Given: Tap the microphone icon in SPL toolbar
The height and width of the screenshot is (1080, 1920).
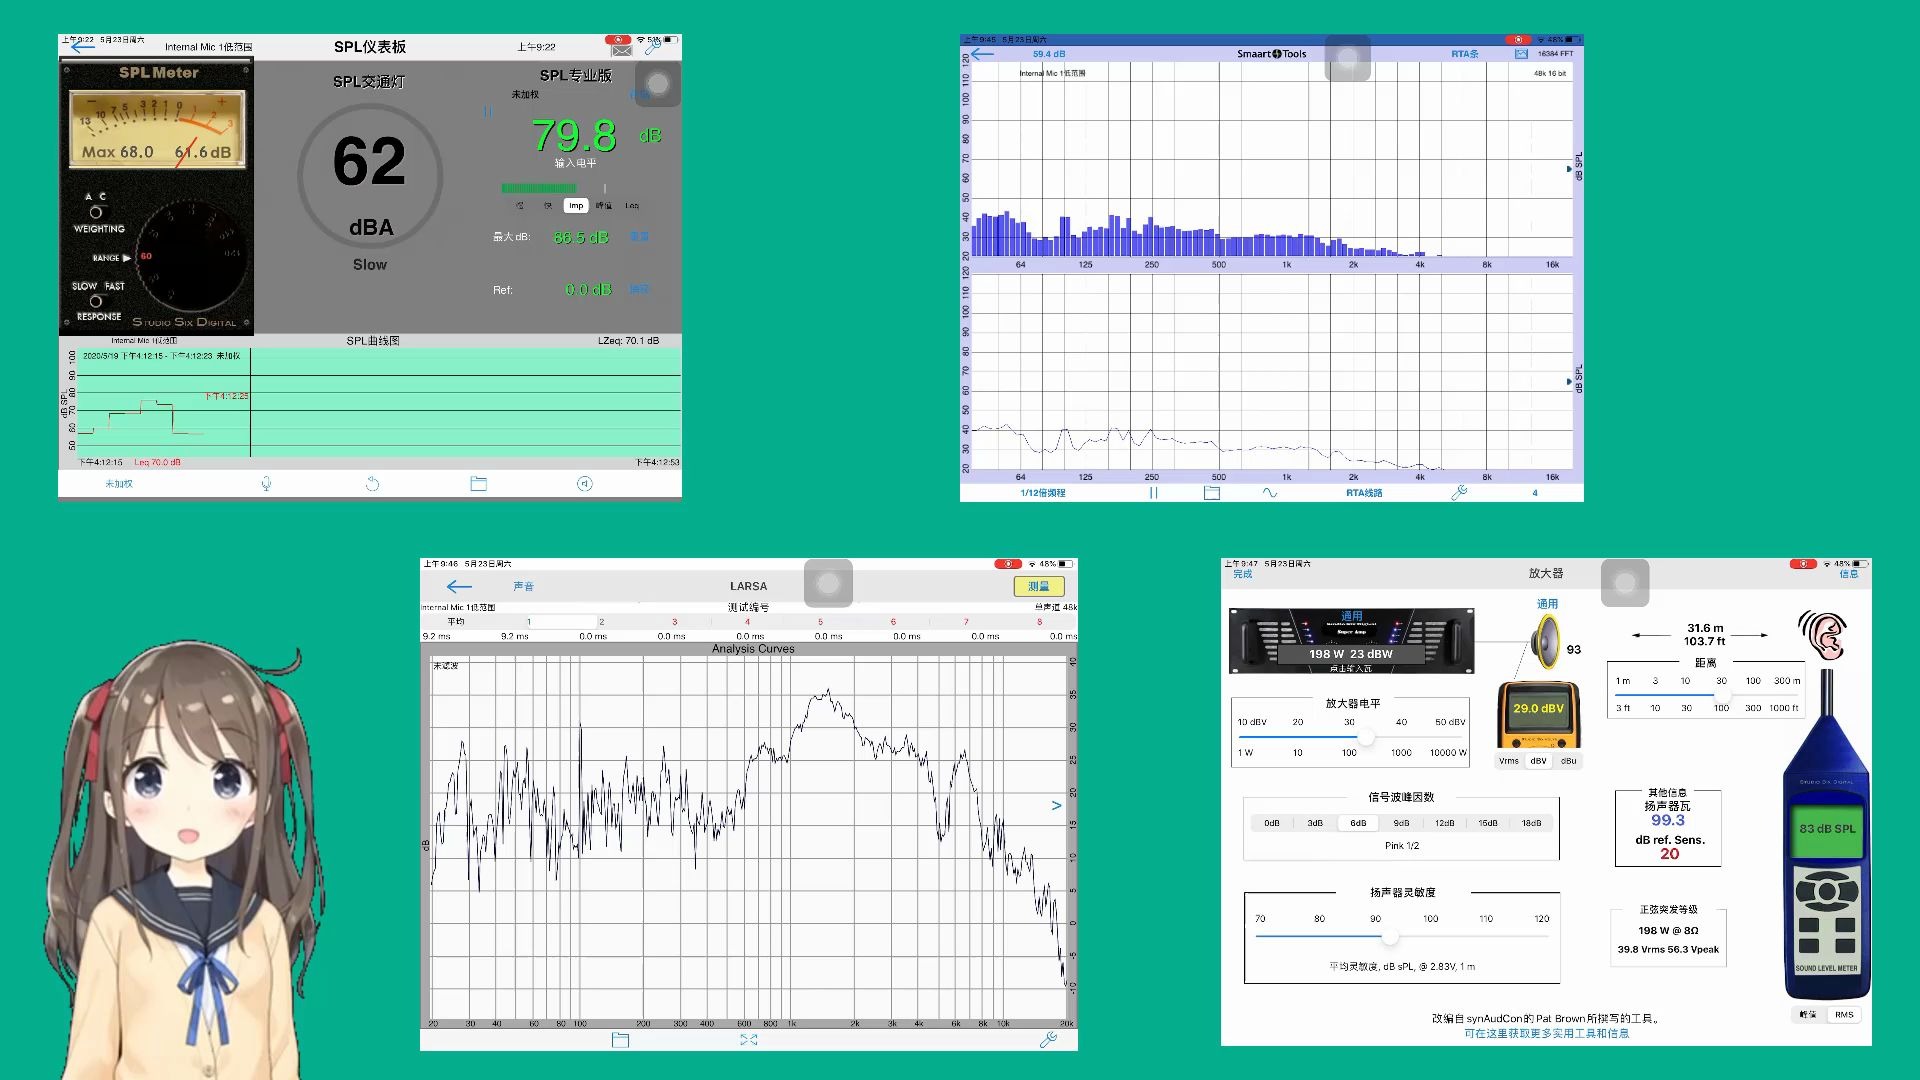Looking at the screenshot, I should pos(266,484).
